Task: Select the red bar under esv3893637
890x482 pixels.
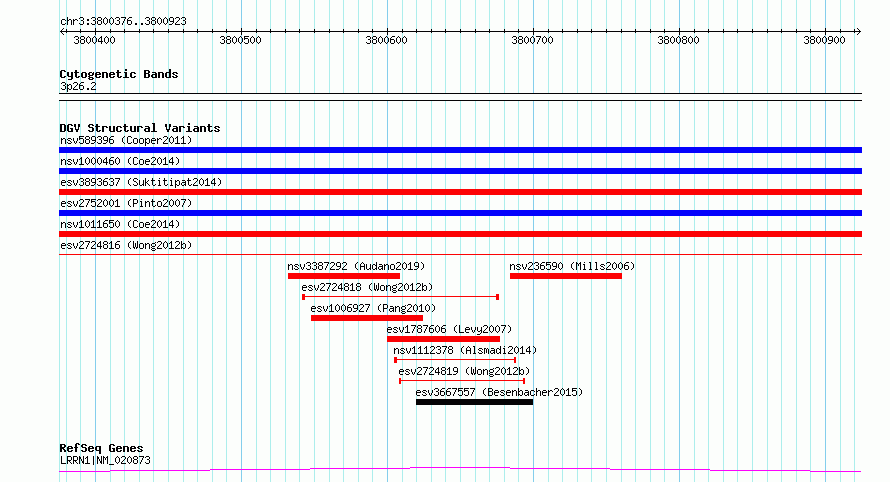Action: tap(460, 192)
